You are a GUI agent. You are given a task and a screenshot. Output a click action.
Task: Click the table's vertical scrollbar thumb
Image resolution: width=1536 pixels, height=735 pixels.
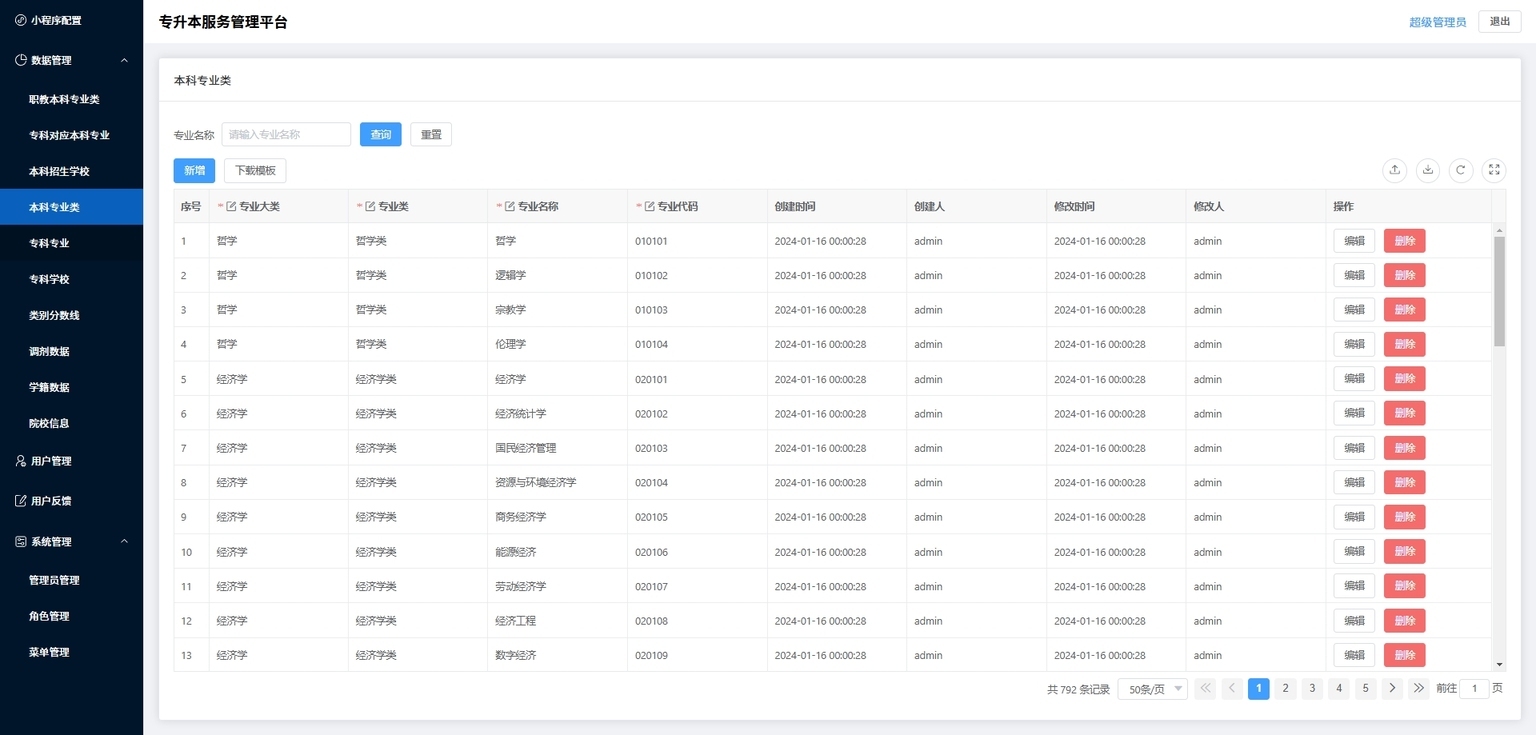[1499, 290]
